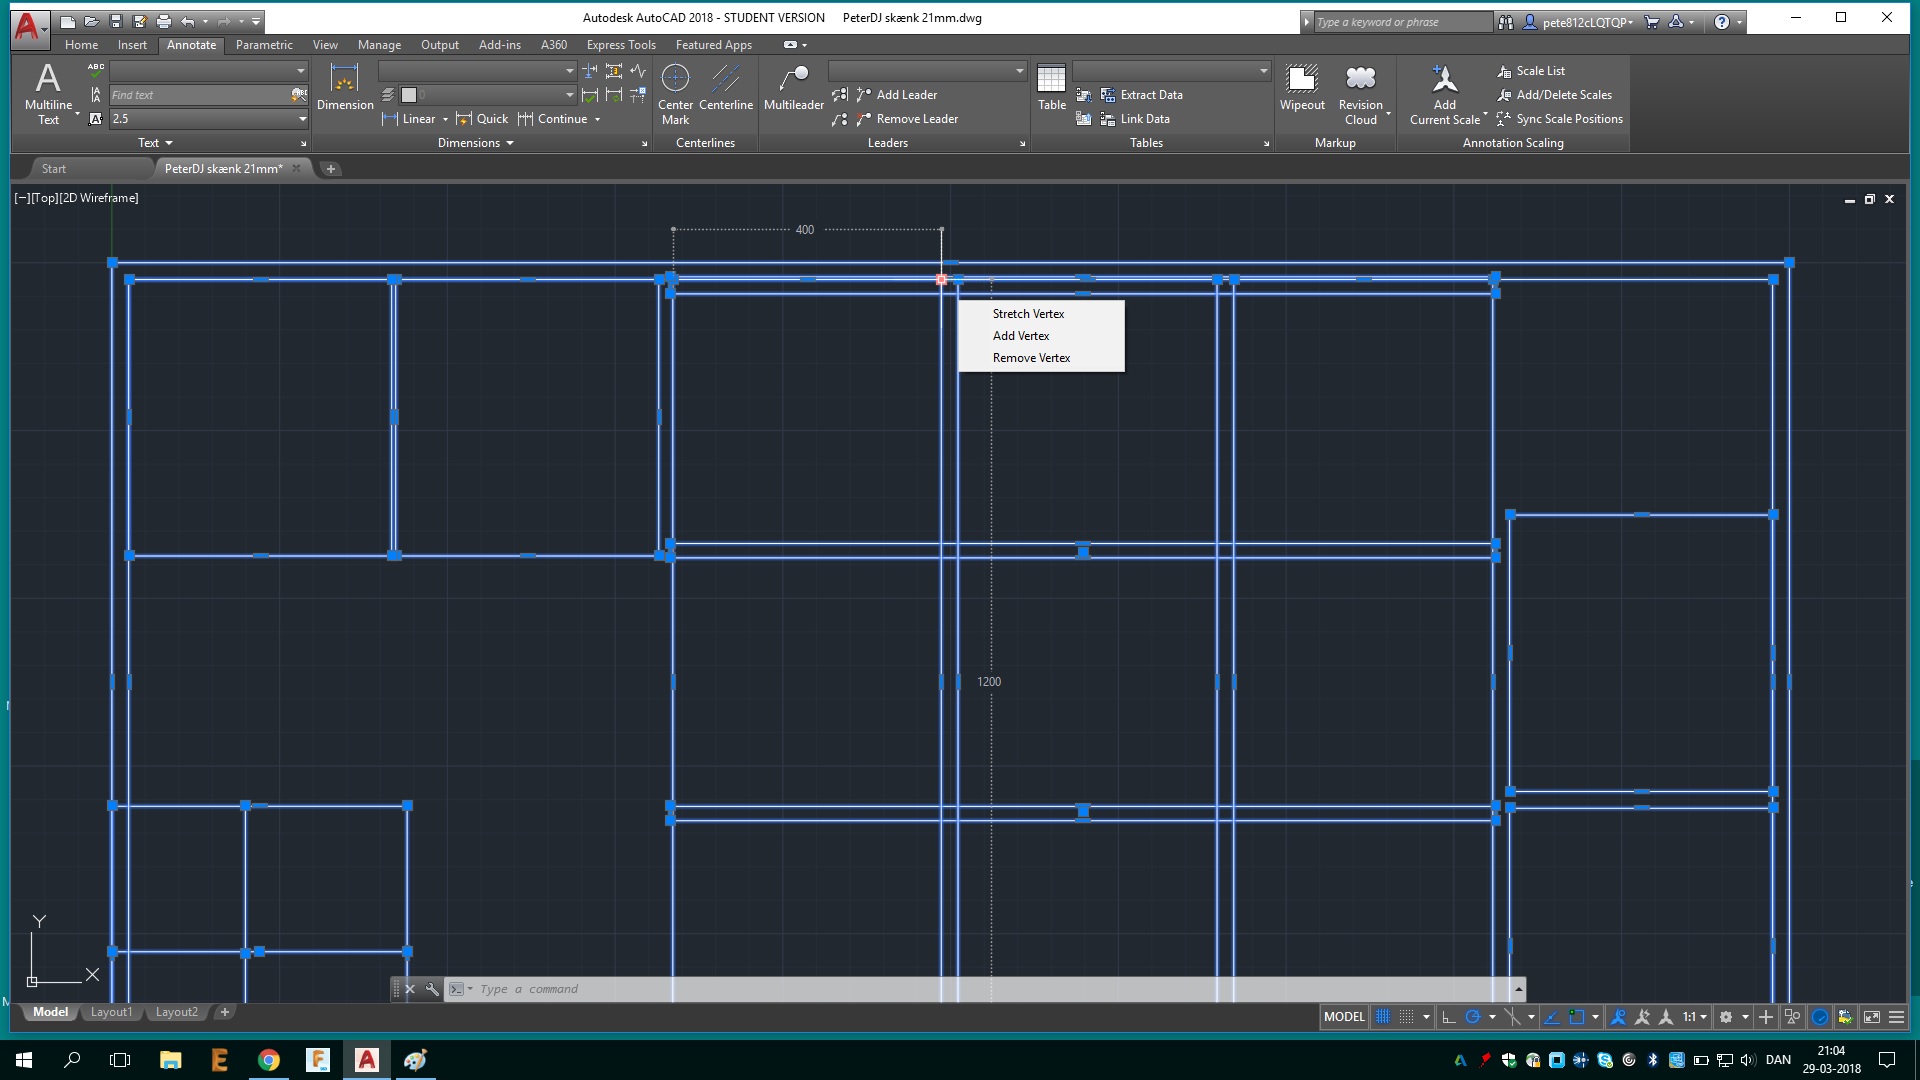Select the Dimension tool icon
This screenshot has height=1080, width=1920.
click(344, 88)
